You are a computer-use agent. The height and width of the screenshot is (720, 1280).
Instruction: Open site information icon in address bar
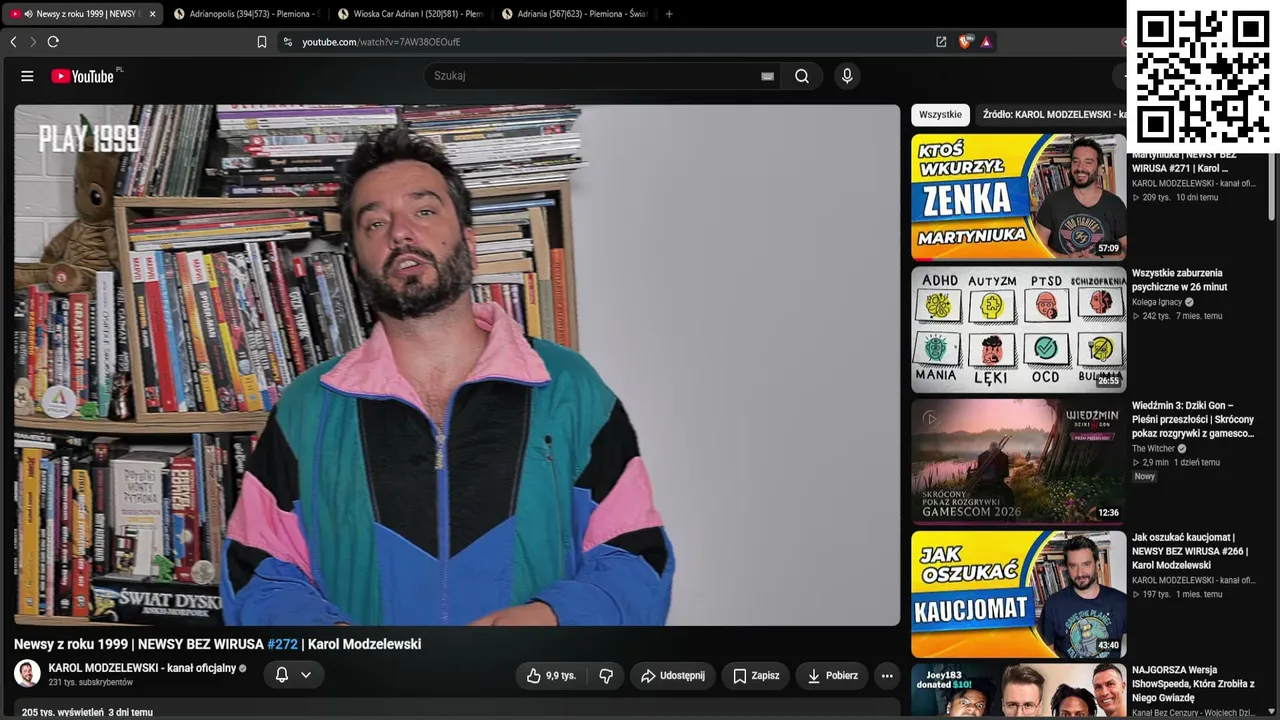coord(288,42)
